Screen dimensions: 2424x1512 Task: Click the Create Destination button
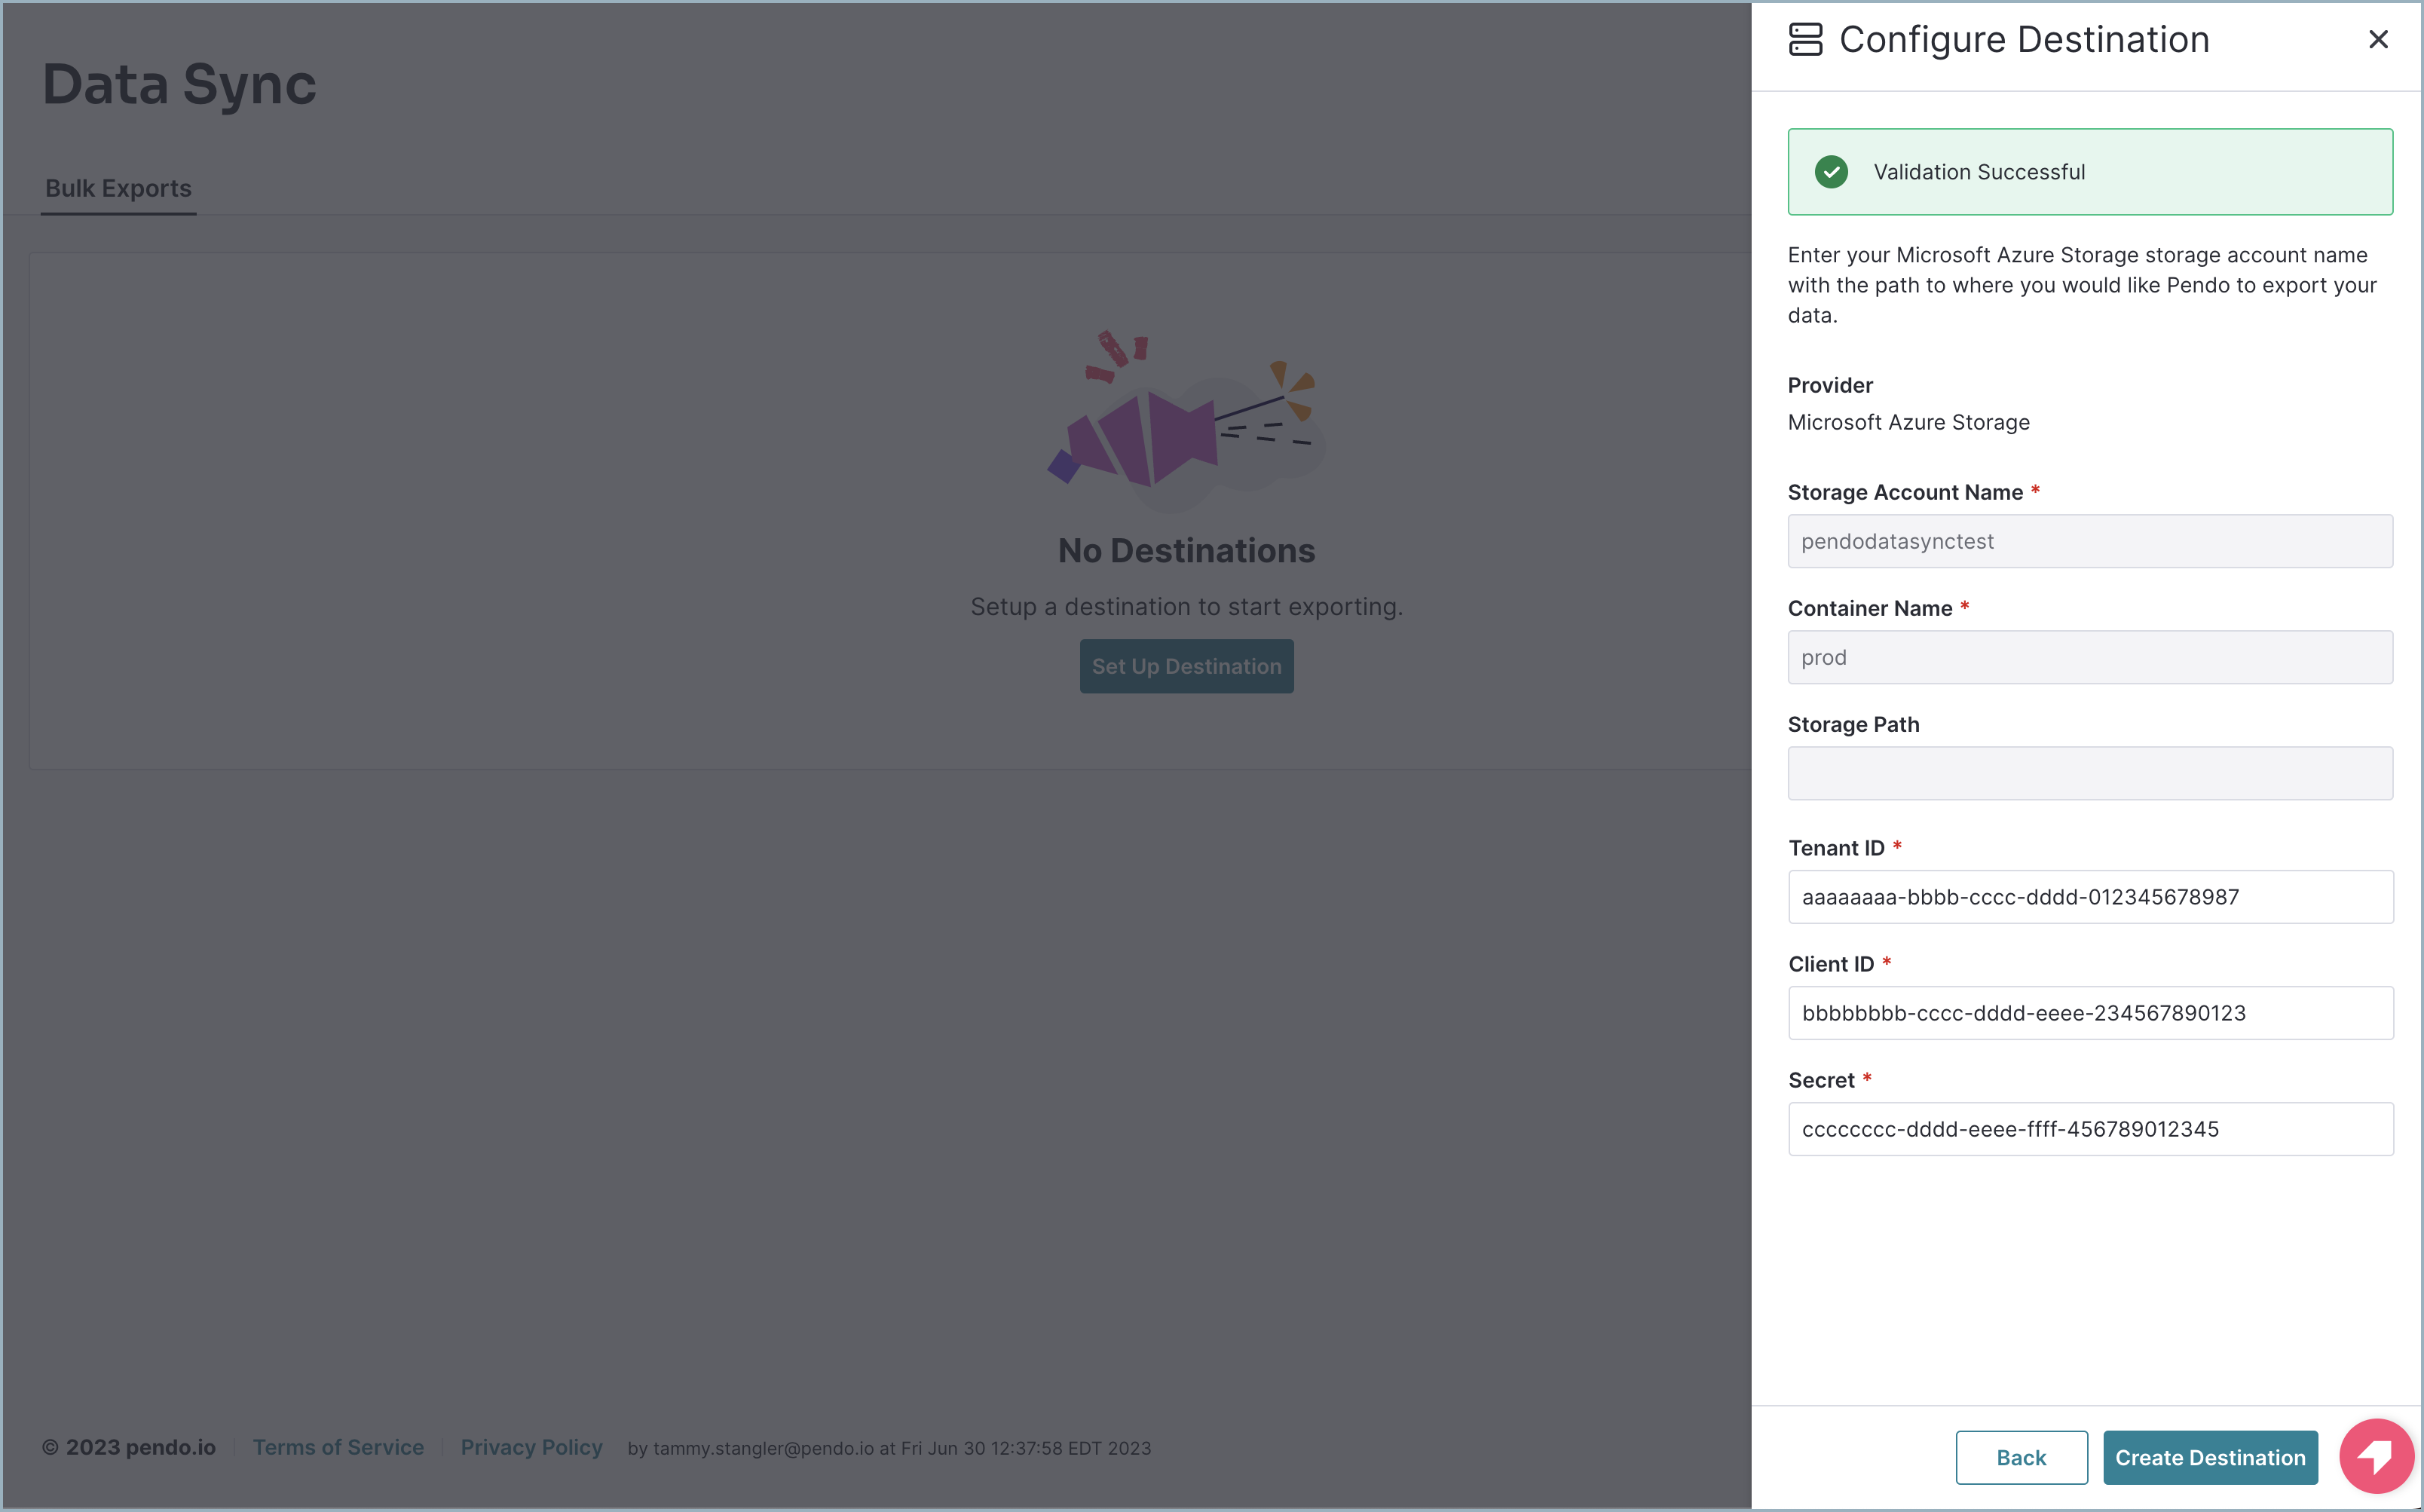tap(2210, 1457)
